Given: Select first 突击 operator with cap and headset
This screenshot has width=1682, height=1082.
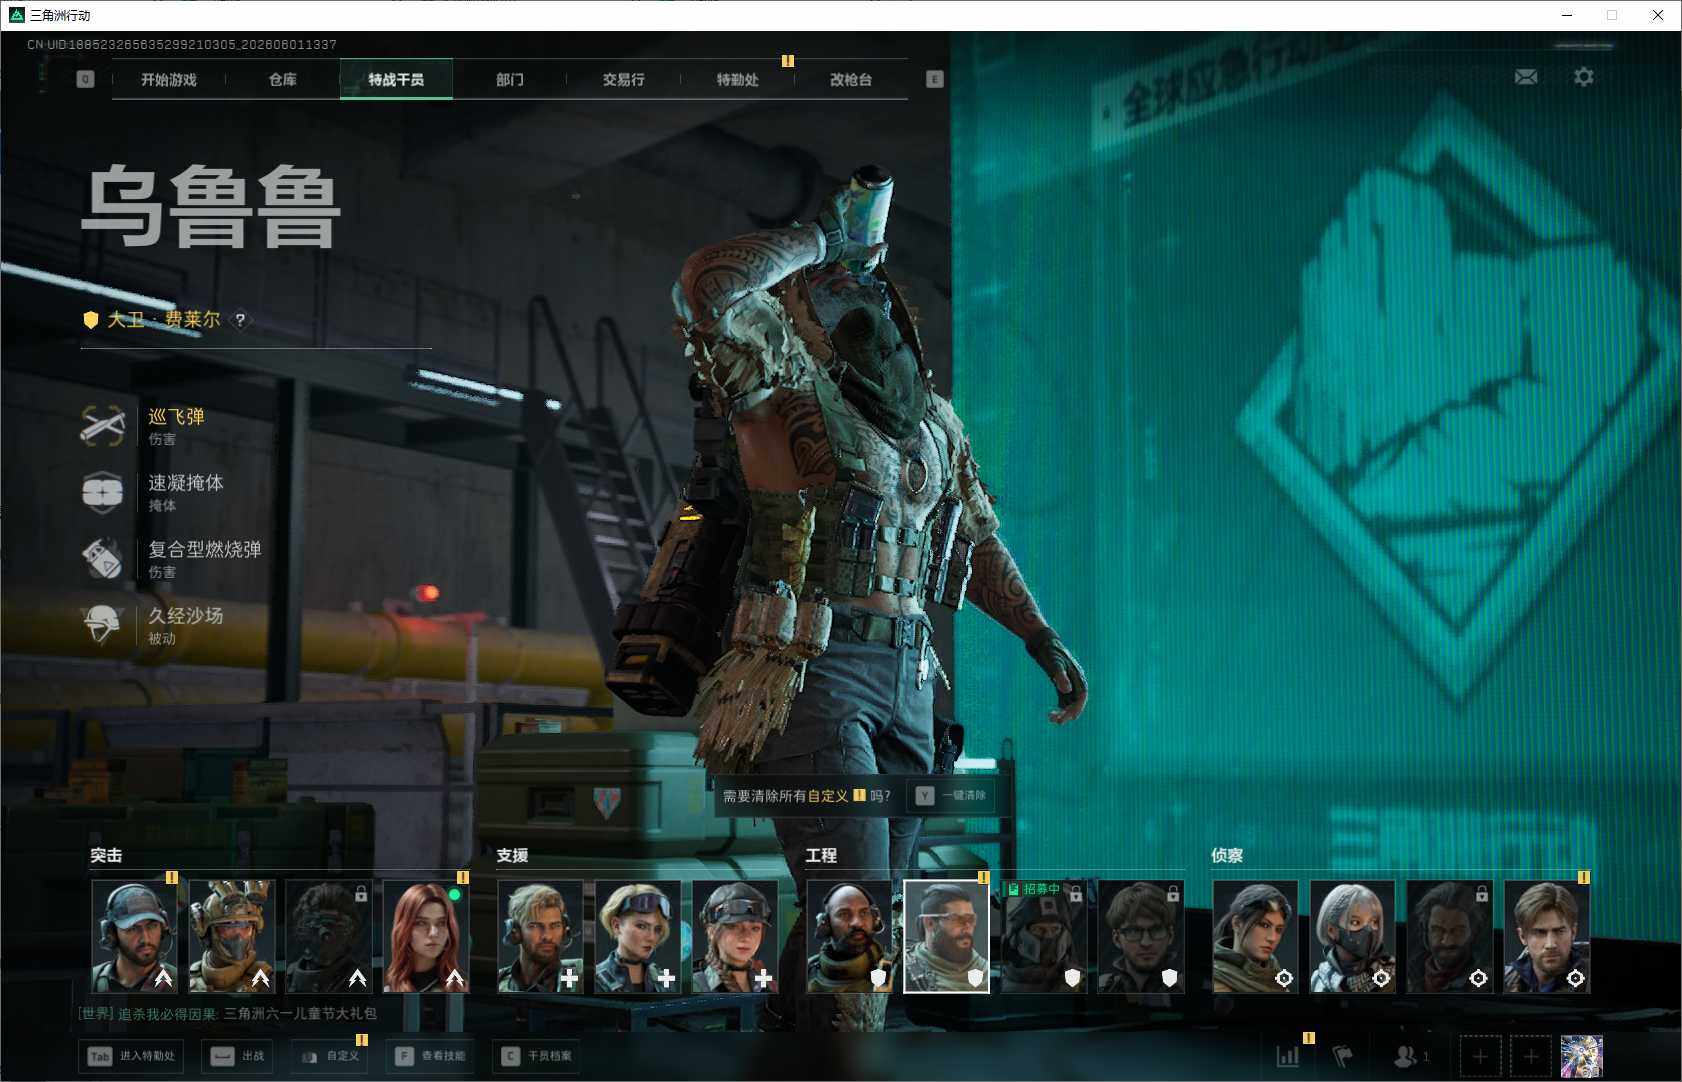Looking at the screenshot, I should (x=135, y=936).
